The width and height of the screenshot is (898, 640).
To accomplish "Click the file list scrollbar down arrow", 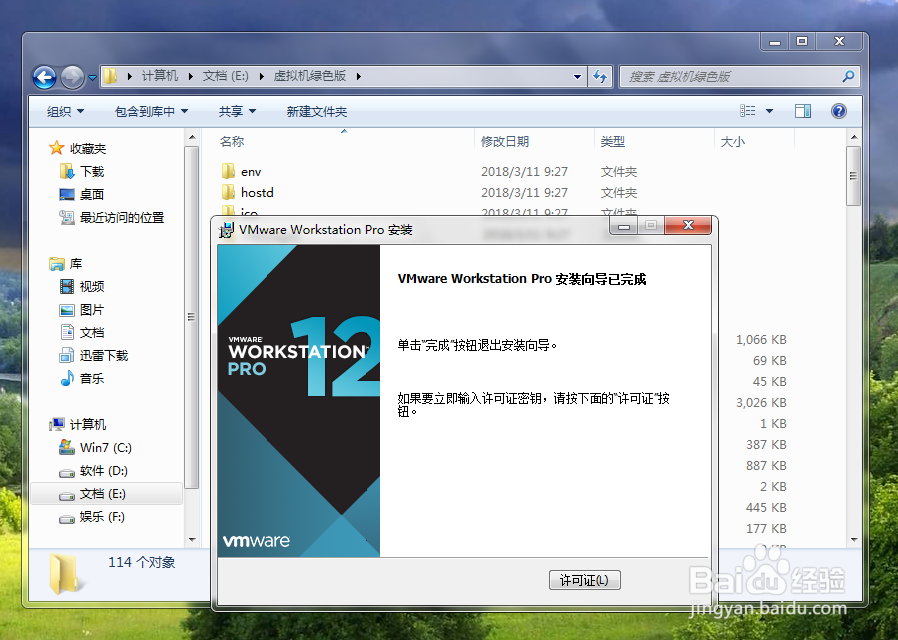I will tap(853, 539).
